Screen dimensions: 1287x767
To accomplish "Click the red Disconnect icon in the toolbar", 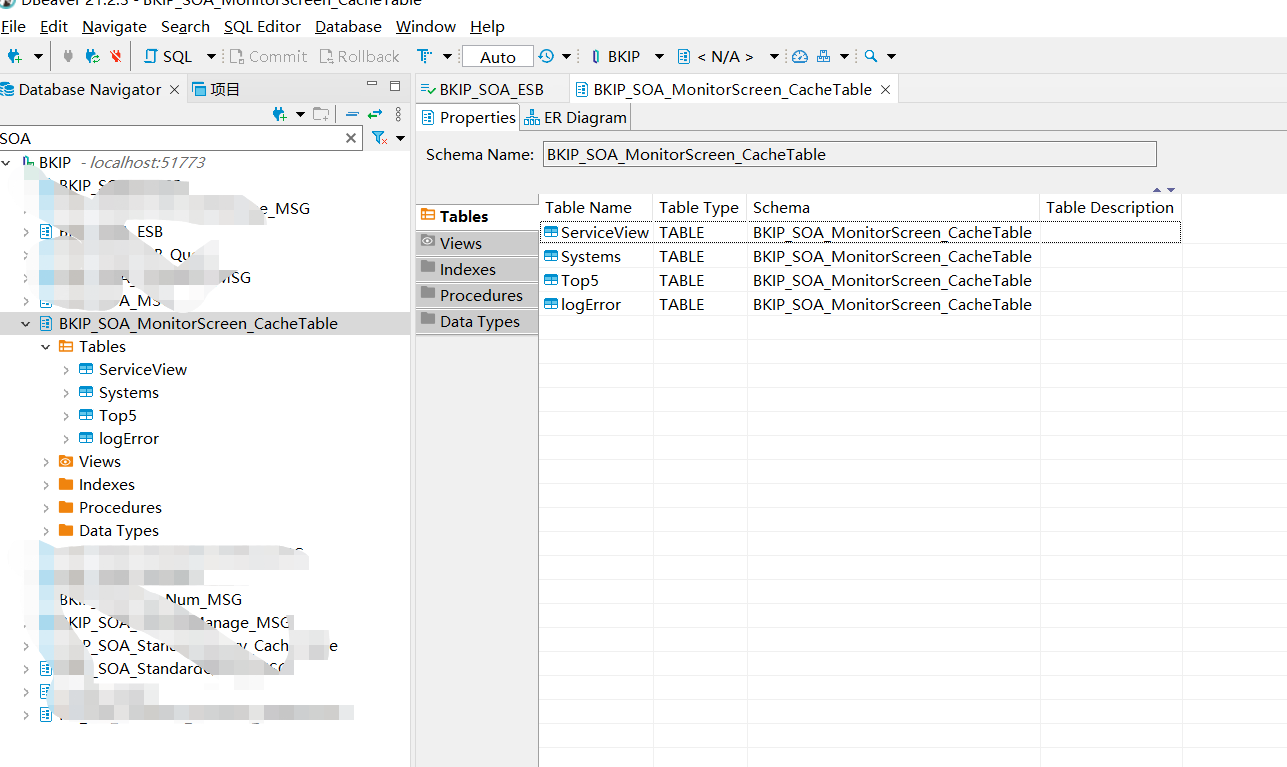I will 116,57.
